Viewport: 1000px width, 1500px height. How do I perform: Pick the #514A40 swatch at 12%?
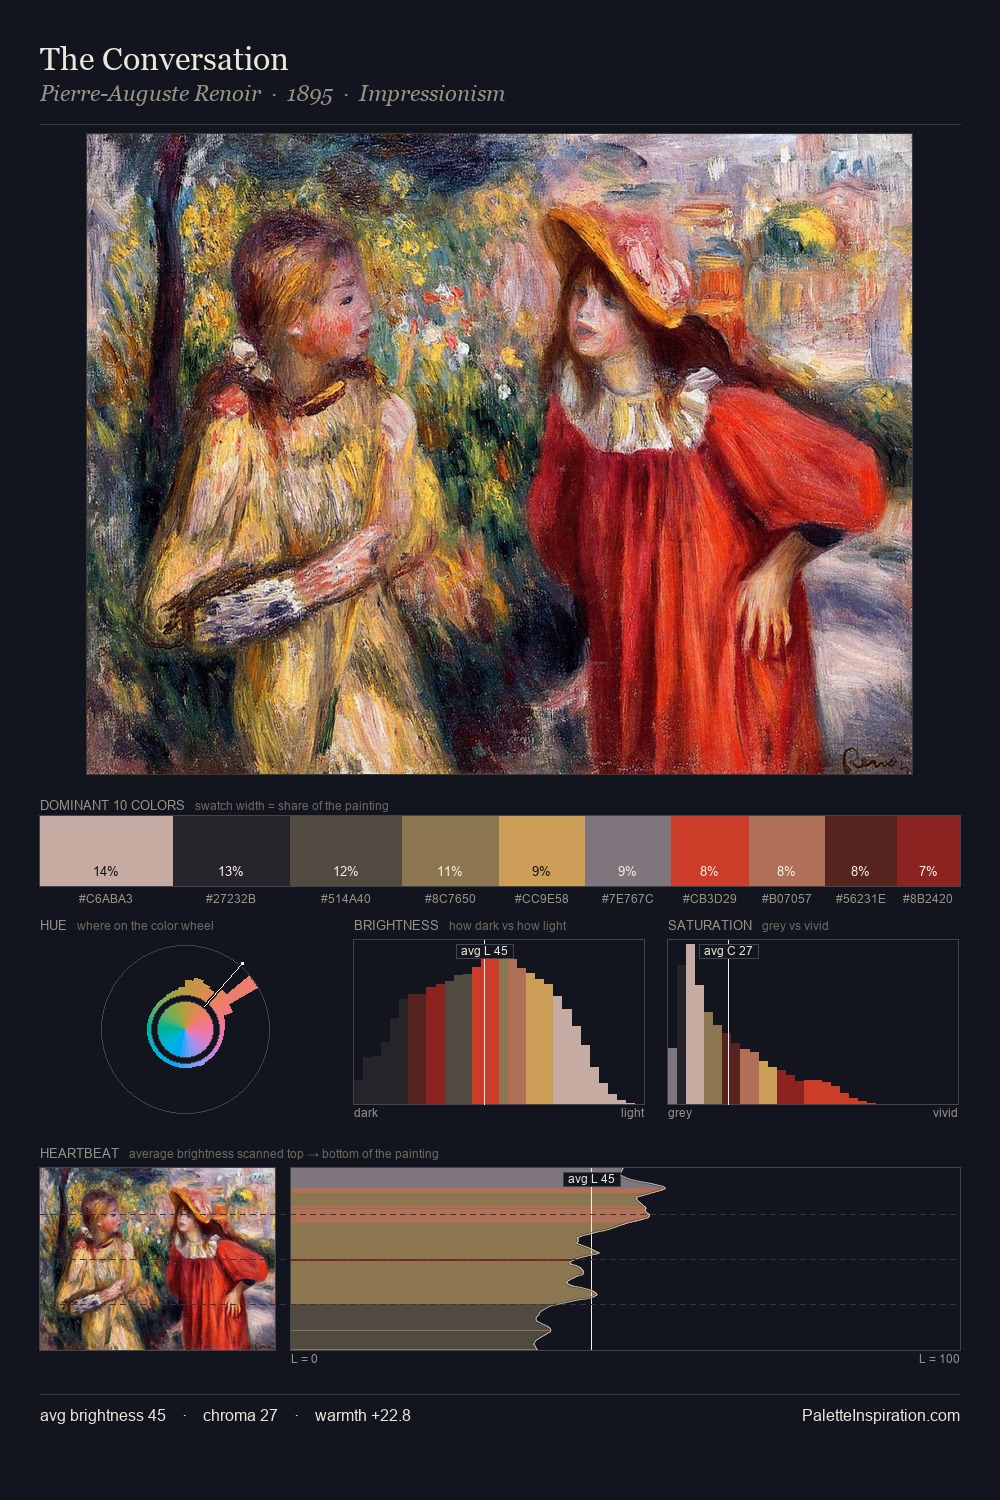(x=345, y=851)
